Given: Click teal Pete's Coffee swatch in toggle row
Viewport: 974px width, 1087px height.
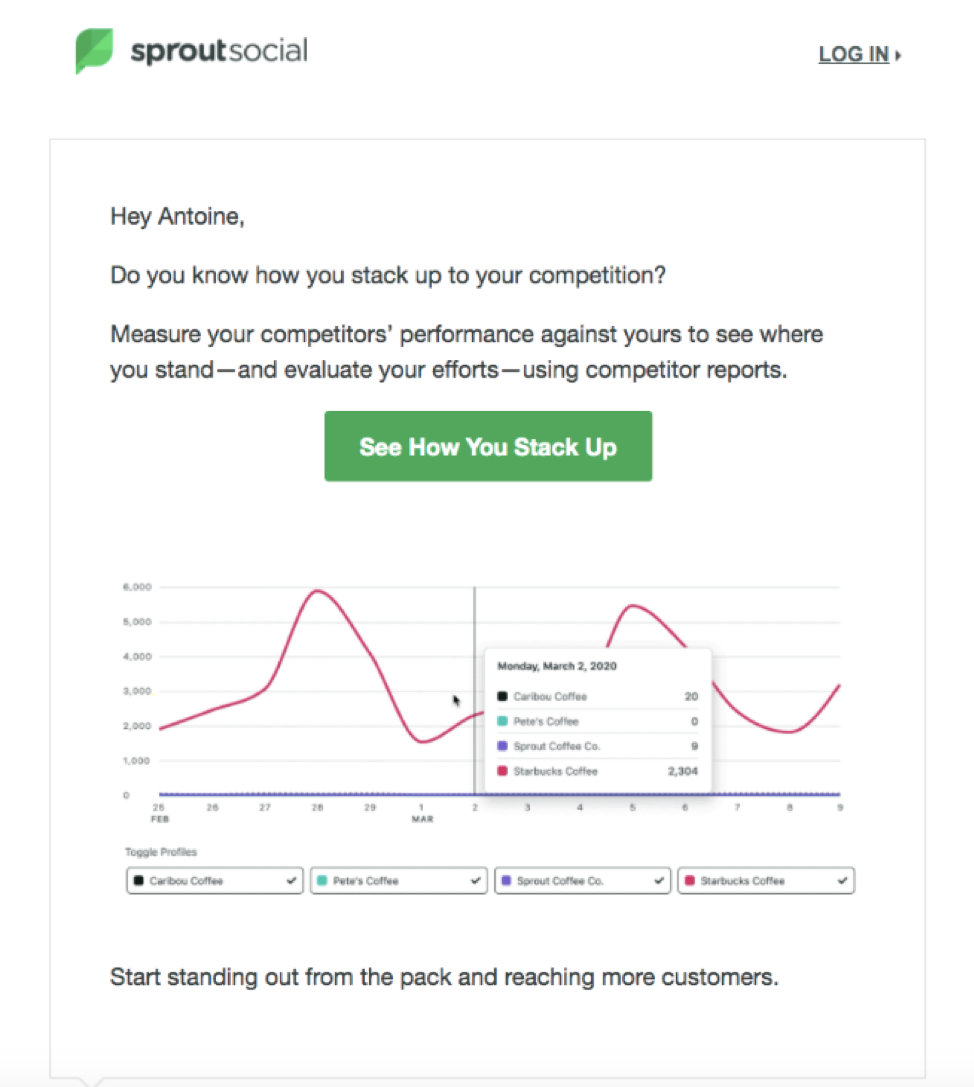Looking at the screenshot, I should pyautogui.click(x=322, y=881).
